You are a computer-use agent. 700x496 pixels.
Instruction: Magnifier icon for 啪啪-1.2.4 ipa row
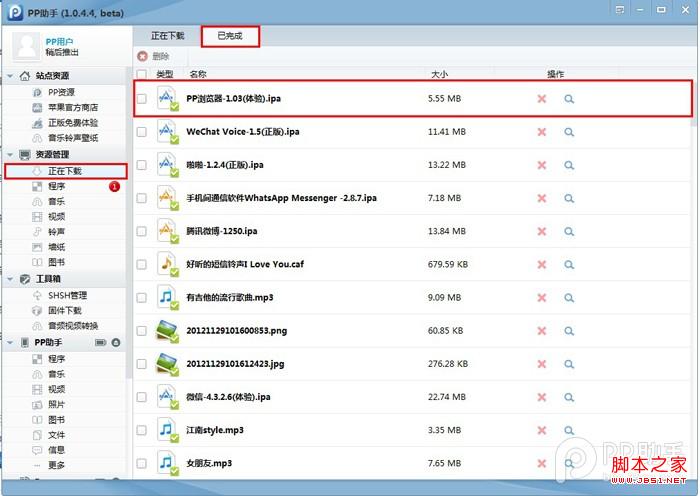point(569,165)
